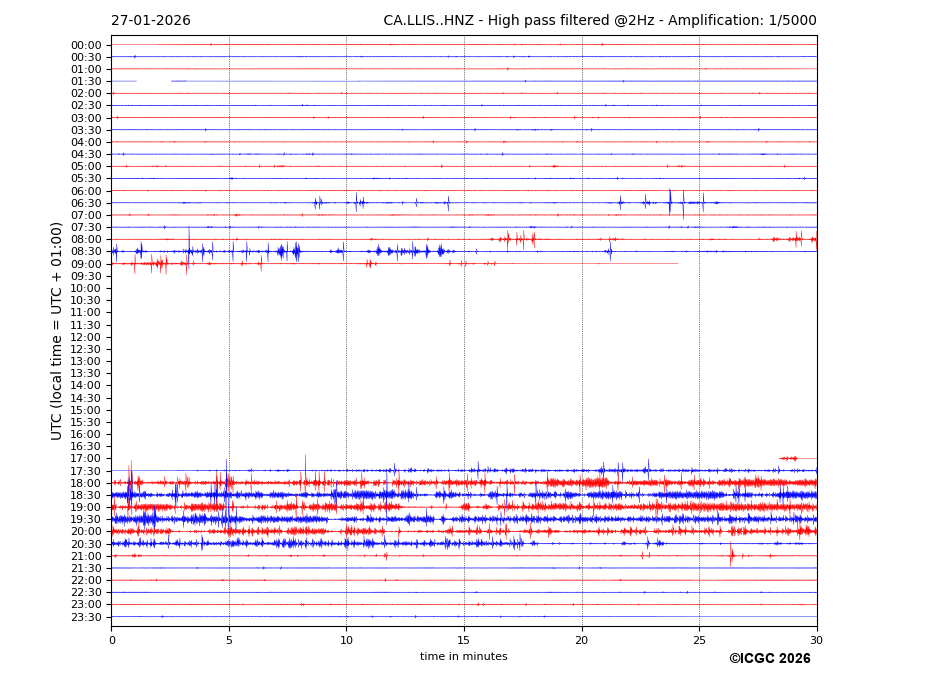The image size is (927, 696).
Task: Click the UTC local time y-axis label
Action: pos(57,330)
